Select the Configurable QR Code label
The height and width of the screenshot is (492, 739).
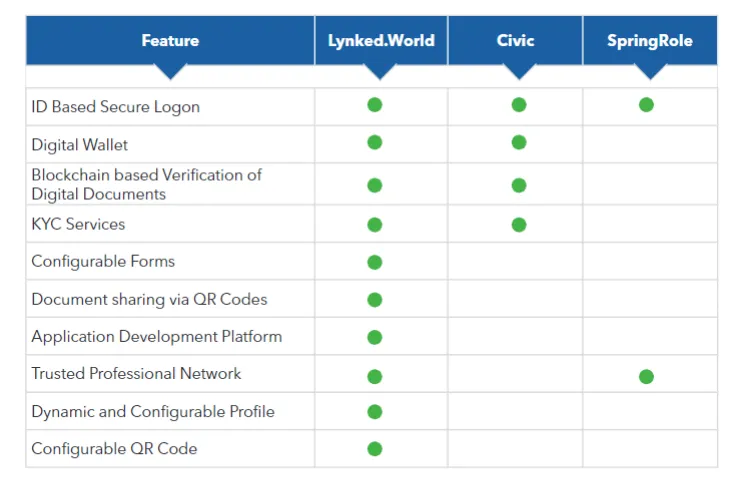pyautogui.click(x=115, y=449)
